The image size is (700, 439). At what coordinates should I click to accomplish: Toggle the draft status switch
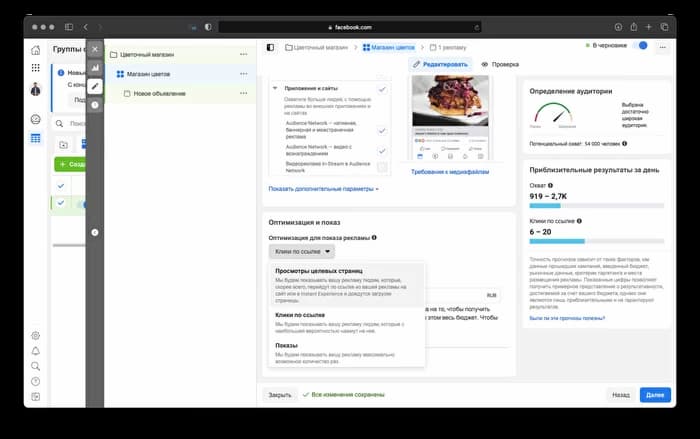coord(641,46)
